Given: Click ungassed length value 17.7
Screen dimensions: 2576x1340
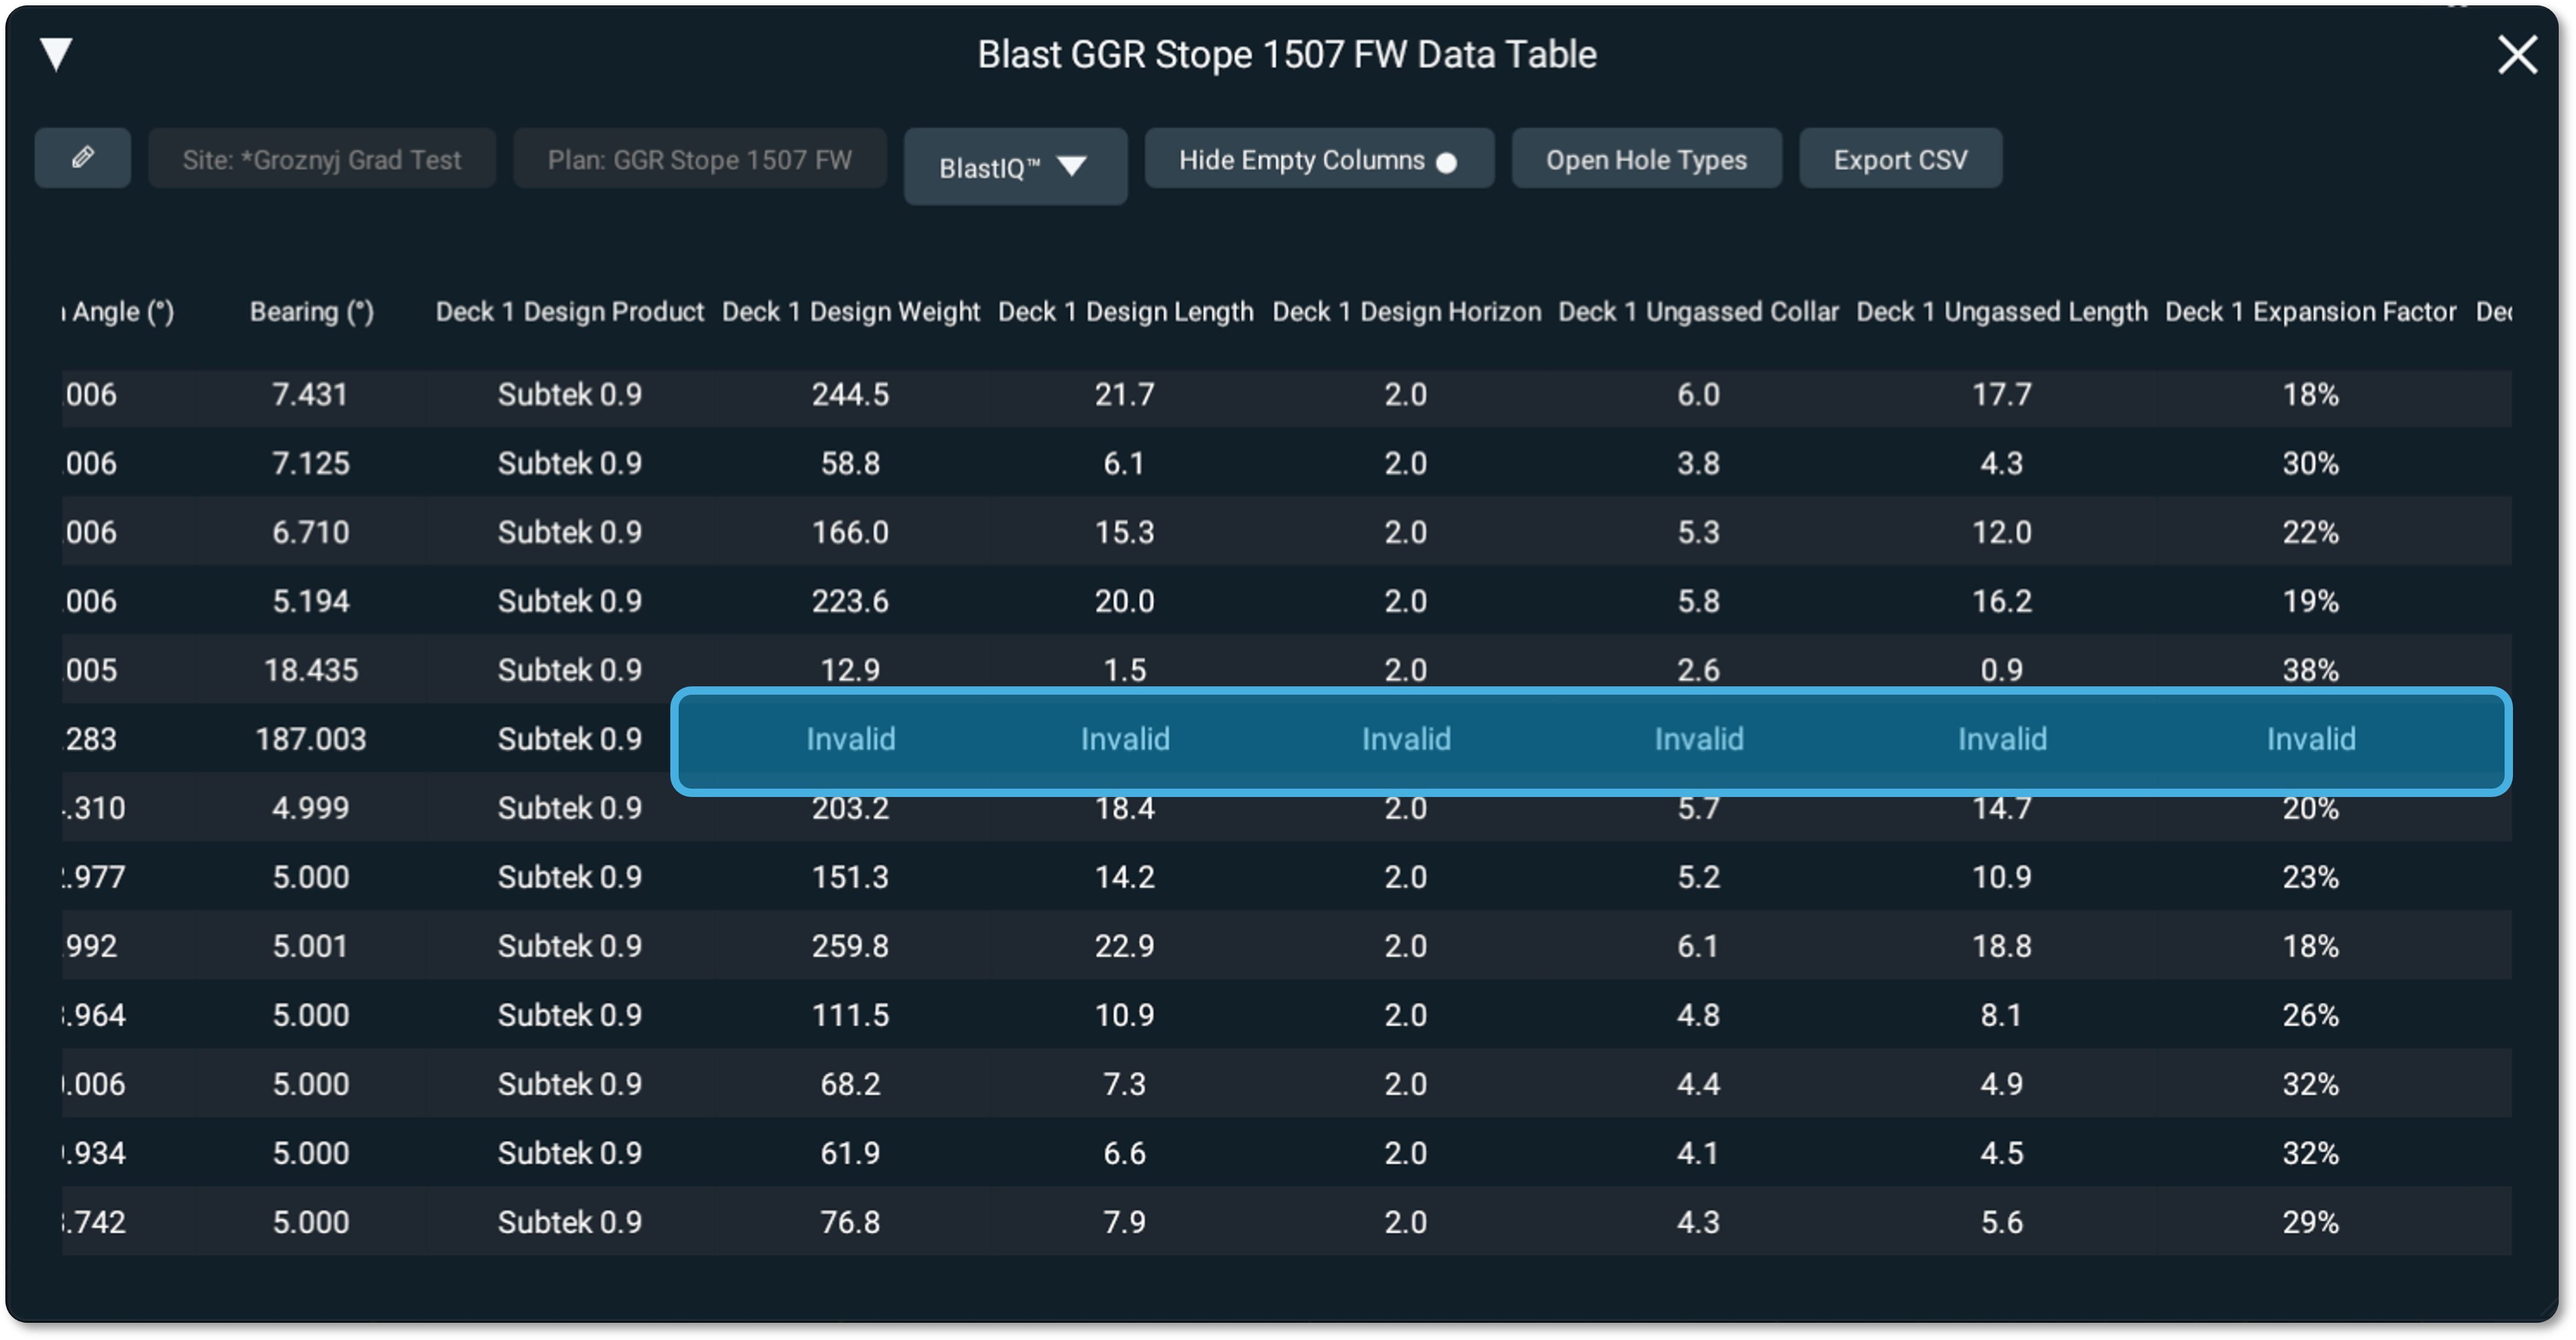Looking at the screenshot, I should click(2002, 394).
